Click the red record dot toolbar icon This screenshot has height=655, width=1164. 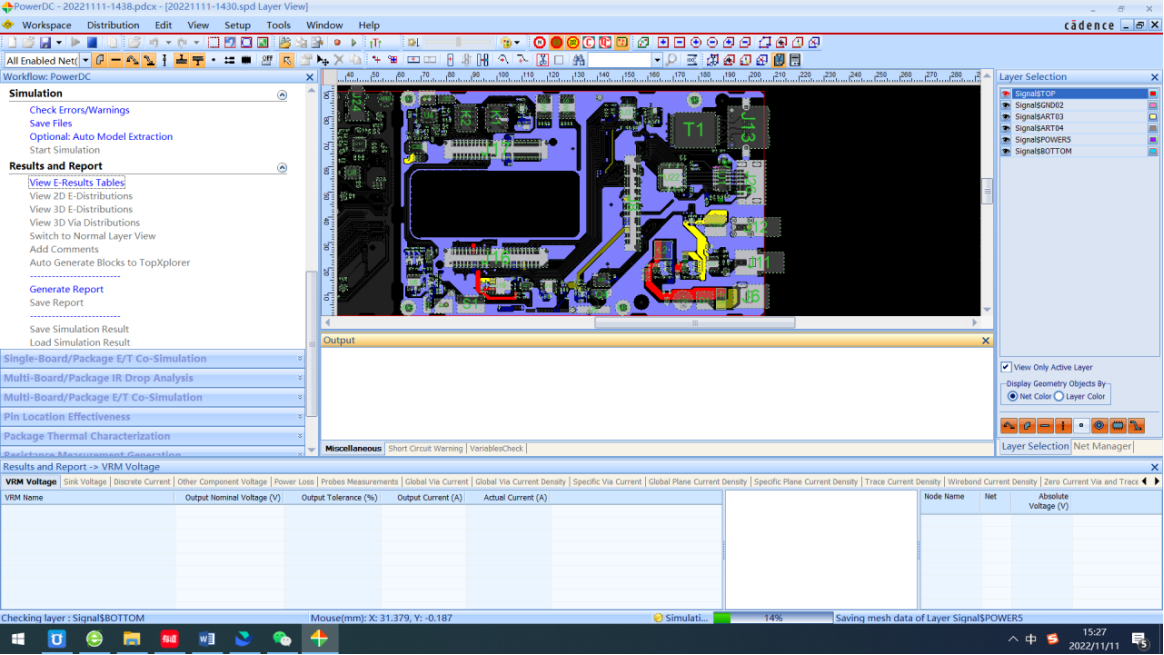tap(337, 42)
